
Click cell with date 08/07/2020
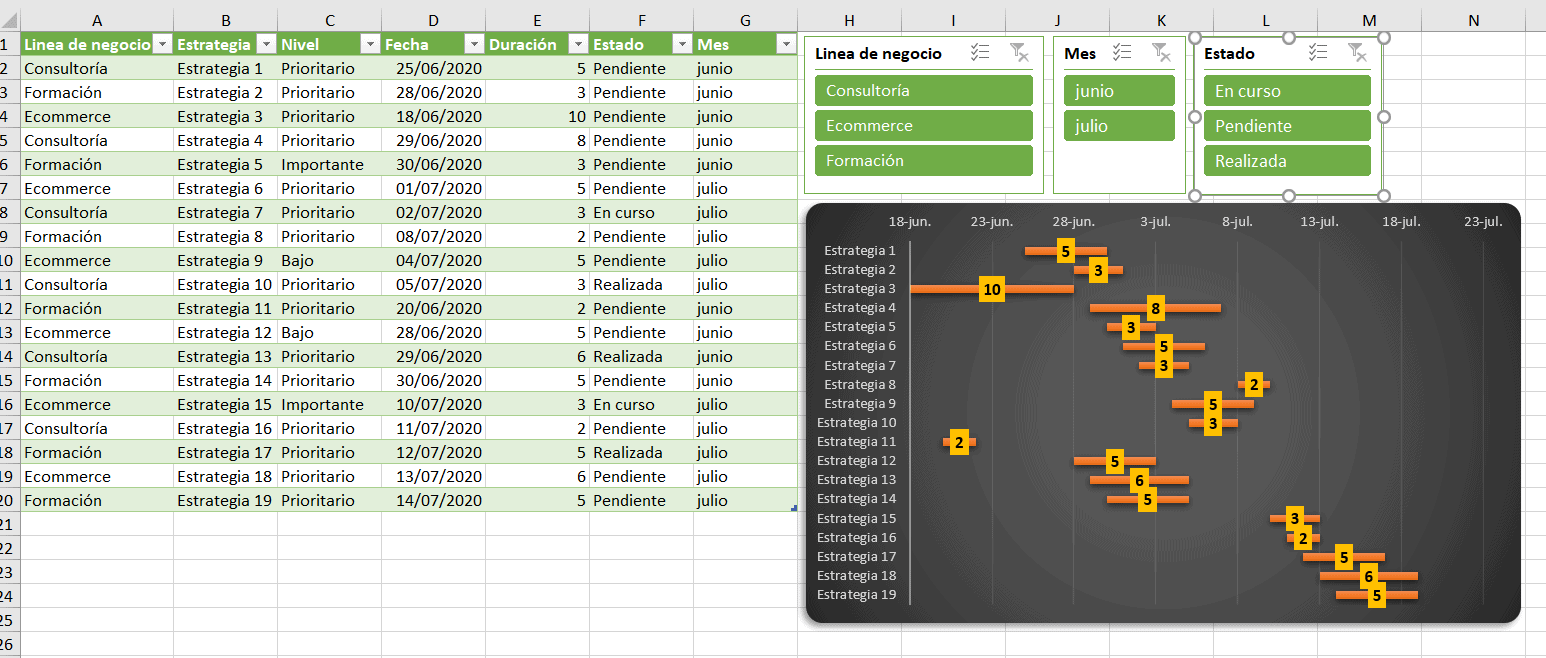[x=433, y=236]
